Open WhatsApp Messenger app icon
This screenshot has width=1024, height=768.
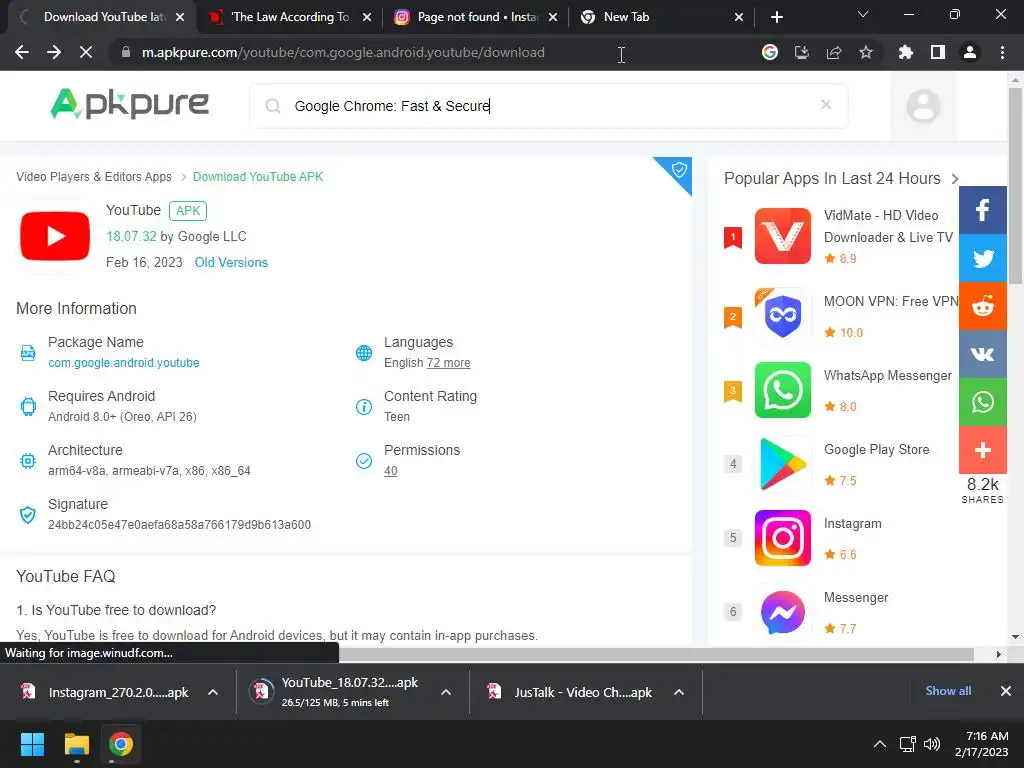tap(782, 390)
